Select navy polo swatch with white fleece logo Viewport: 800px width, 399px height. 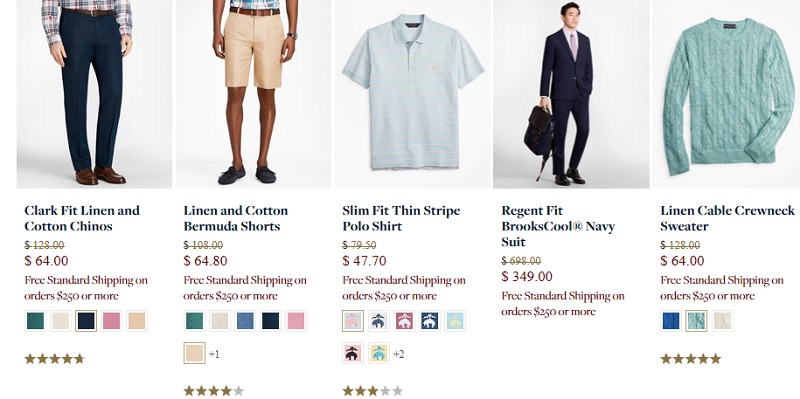[430, 321]
